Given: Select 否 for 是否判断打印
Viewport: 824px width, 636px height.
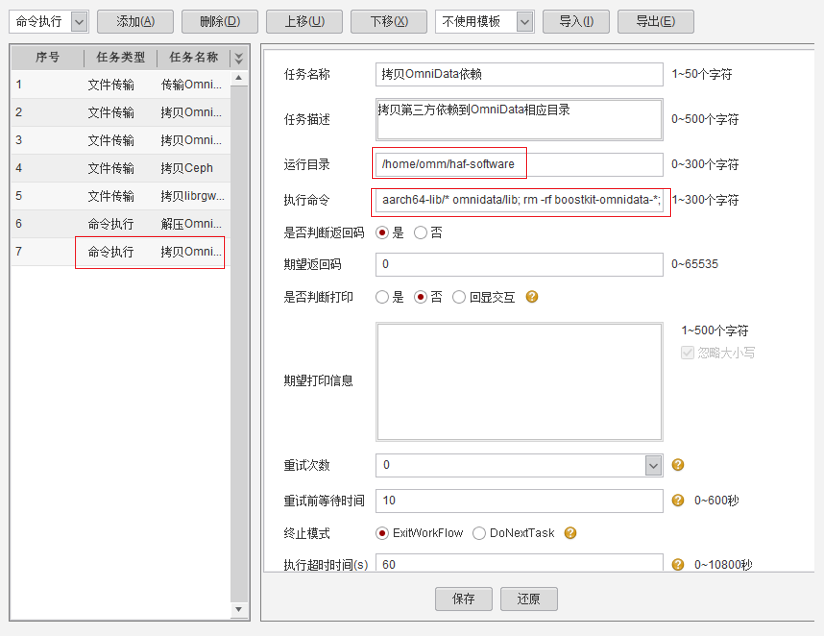Looking at the screenshot, I should tap(420, 297).
